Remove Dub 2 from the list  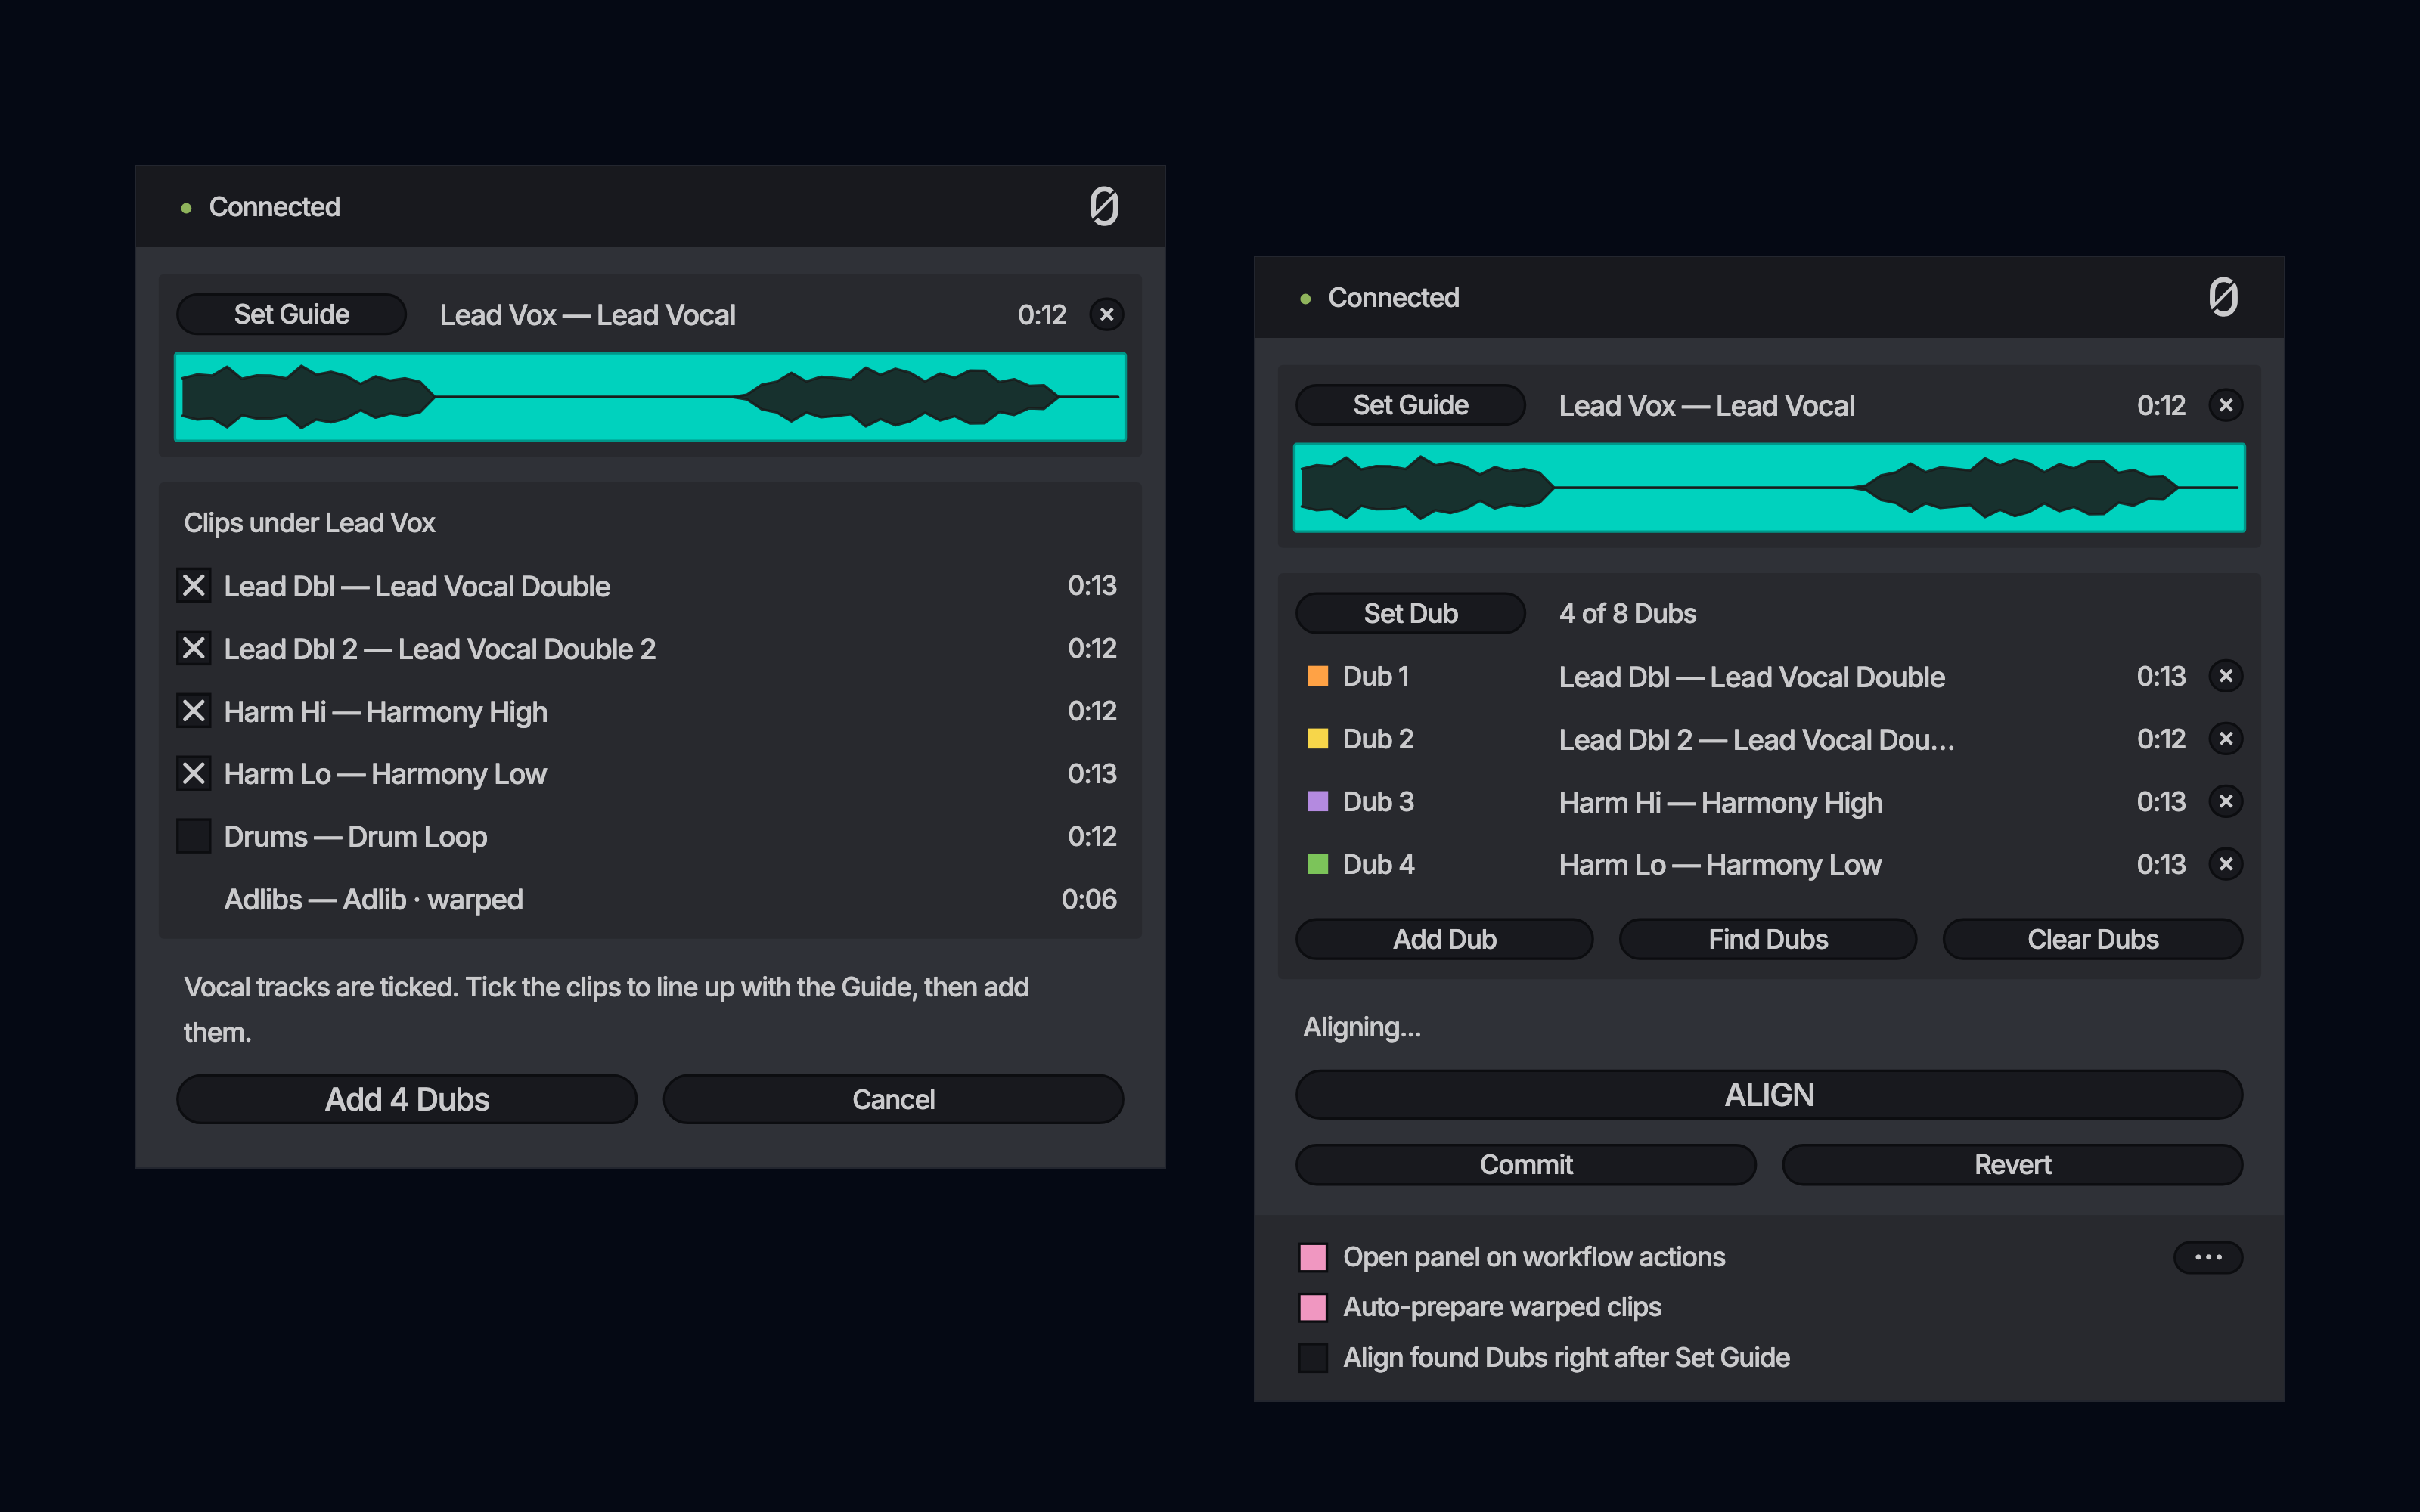point(2225,739)
